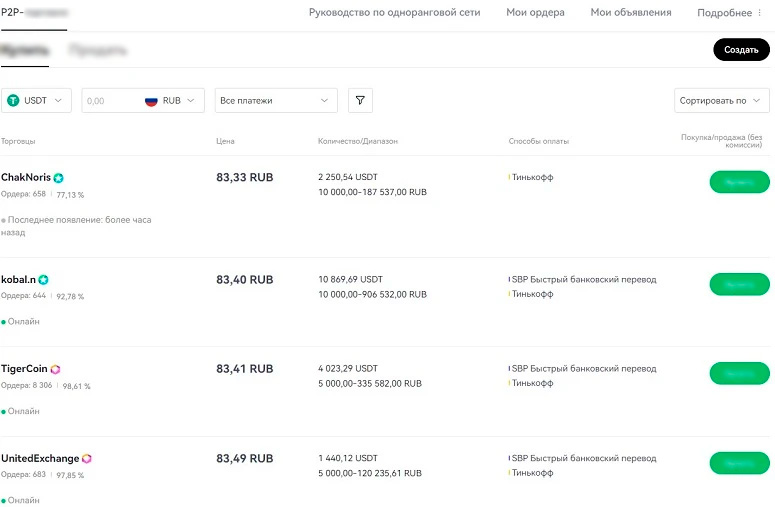The image size is (775, 507).
Task: Click the Russian flag icon beside RUB
Action: [x=151, y=100]
